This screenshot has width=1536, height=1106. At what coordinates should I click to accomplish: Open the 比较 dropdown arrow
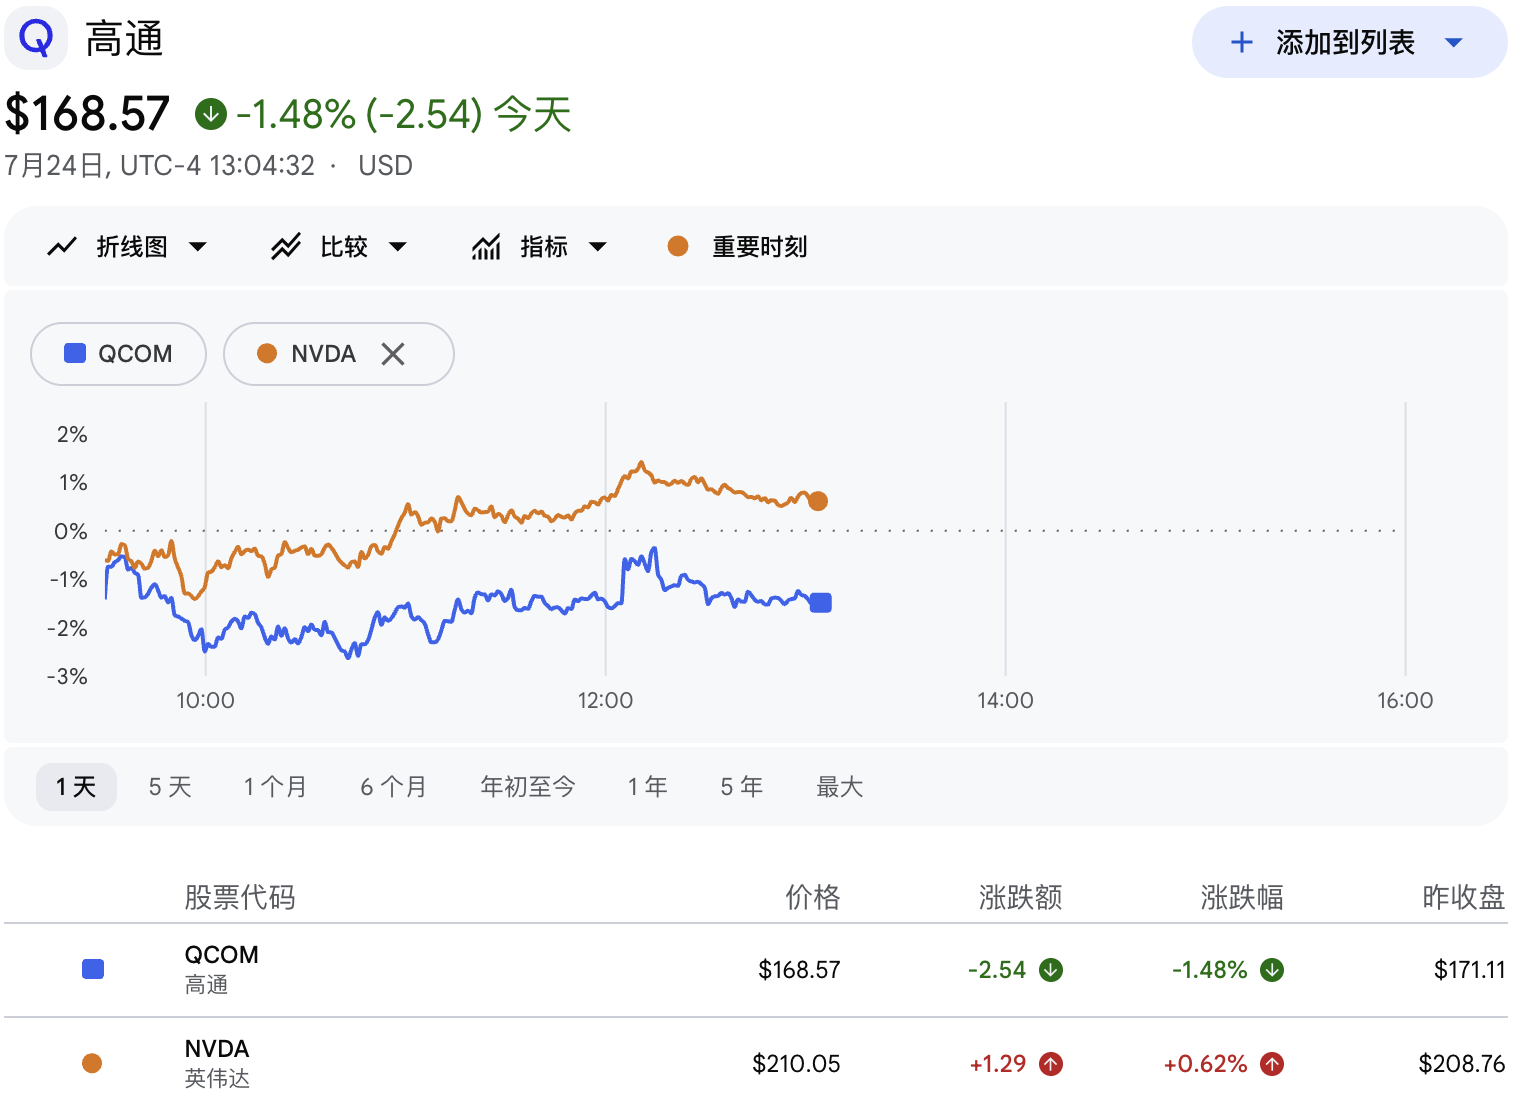(x=398, y=247)
